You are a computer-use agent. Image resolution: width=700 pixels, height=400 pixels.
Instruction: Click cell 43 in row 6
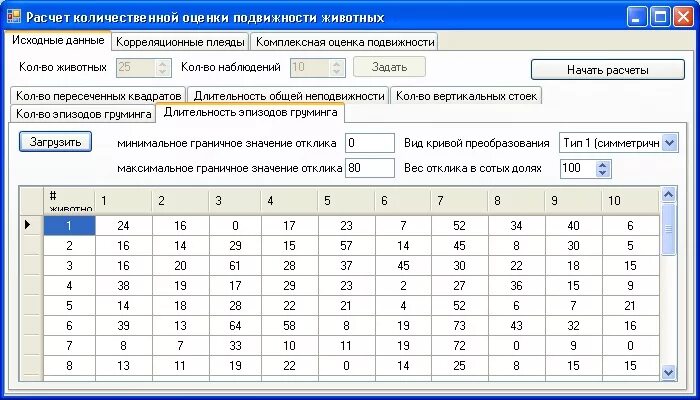(x=517, y=326)
